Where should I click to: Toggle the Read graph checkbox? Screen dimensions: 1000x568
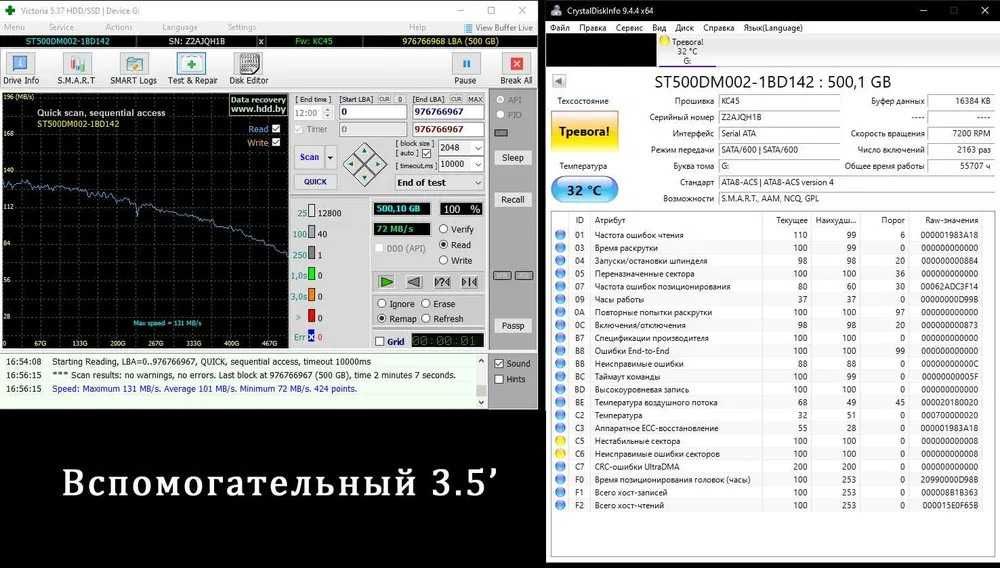click(x=276, y=128)
